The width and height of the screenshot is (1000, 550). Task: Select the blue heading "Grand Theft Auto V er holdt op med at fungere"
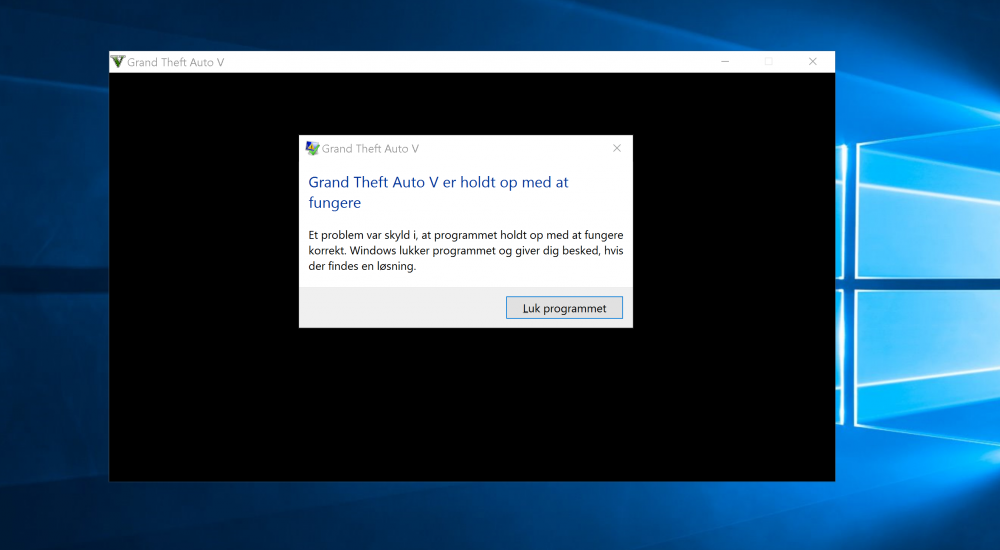(x=438, y=192)
